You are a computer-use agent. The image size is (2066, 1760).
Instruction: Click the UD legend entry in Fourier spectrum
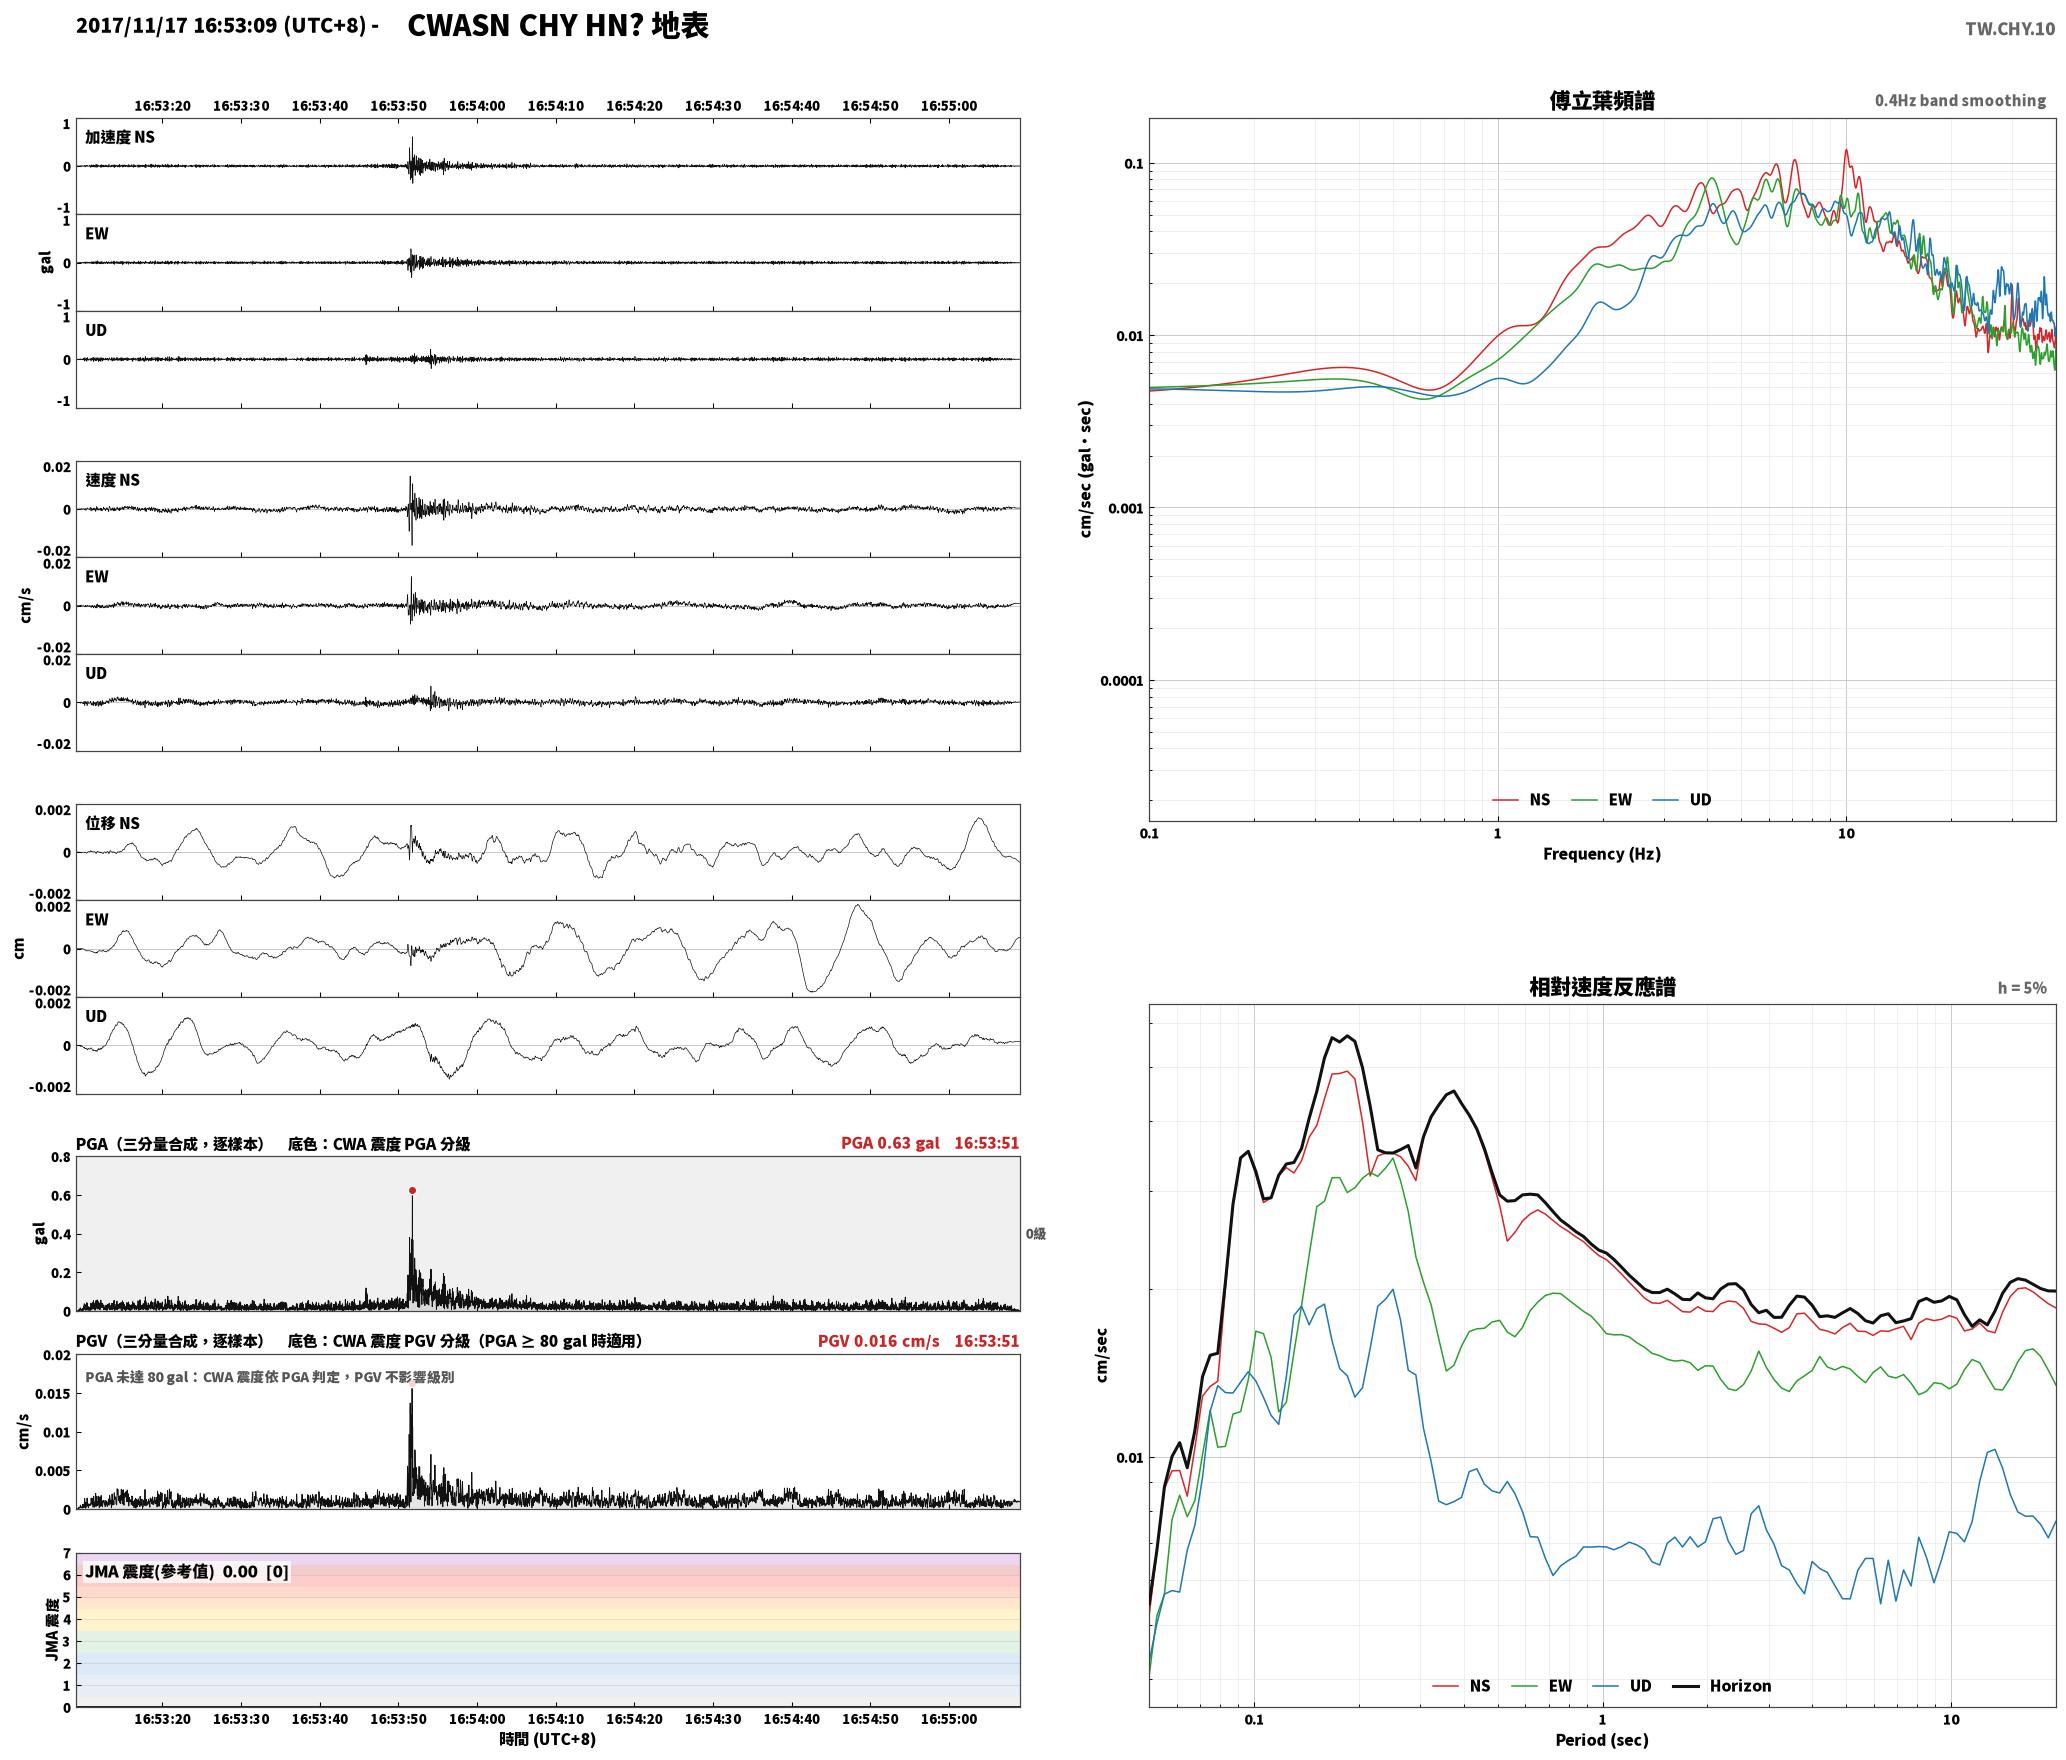tap(1682, 800)
